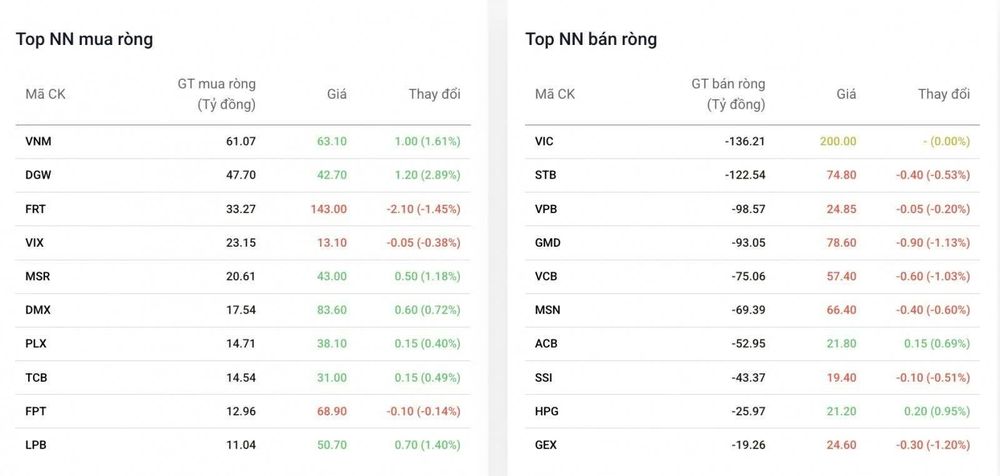
Task: Open the VNM stock row
Action: [243, 142]
